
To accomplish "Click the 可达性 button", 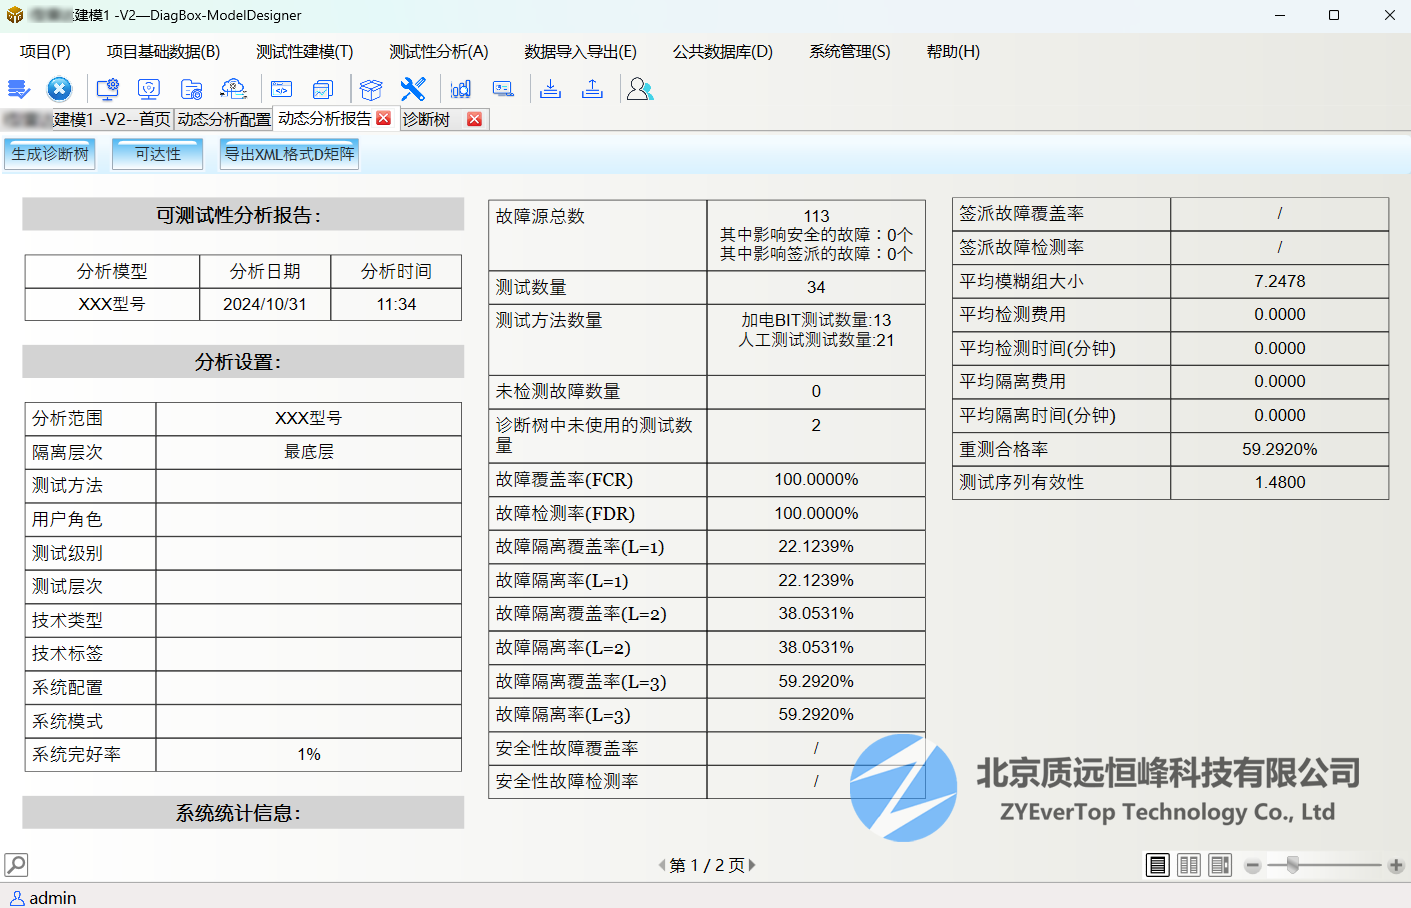I will click(x=158, y=154).
